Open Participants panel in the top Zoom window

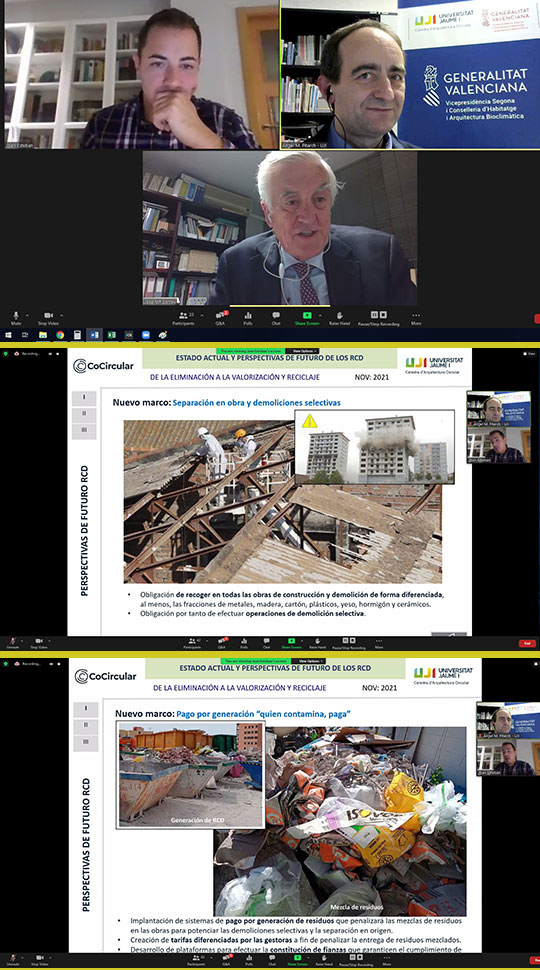point(184,318)
